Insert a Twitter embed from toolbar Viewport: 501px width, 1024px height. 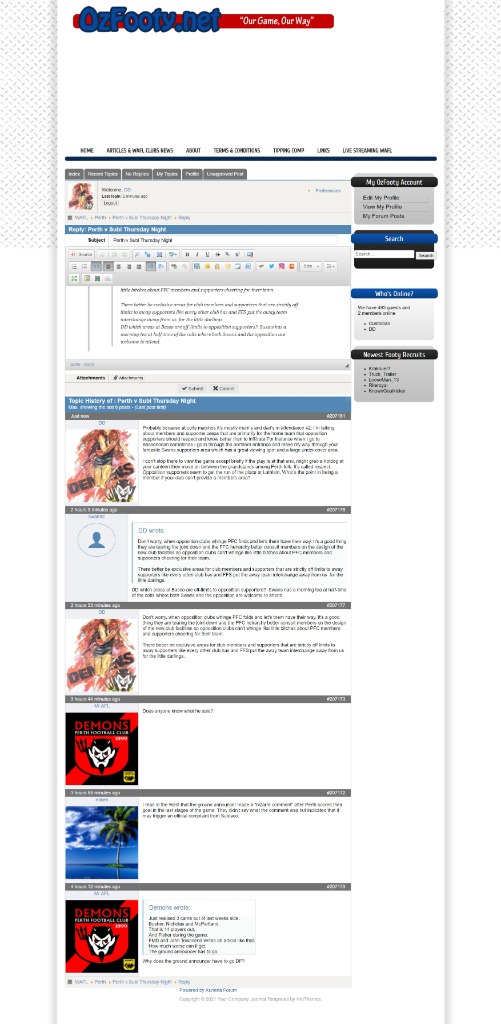(x=271, y=266)
